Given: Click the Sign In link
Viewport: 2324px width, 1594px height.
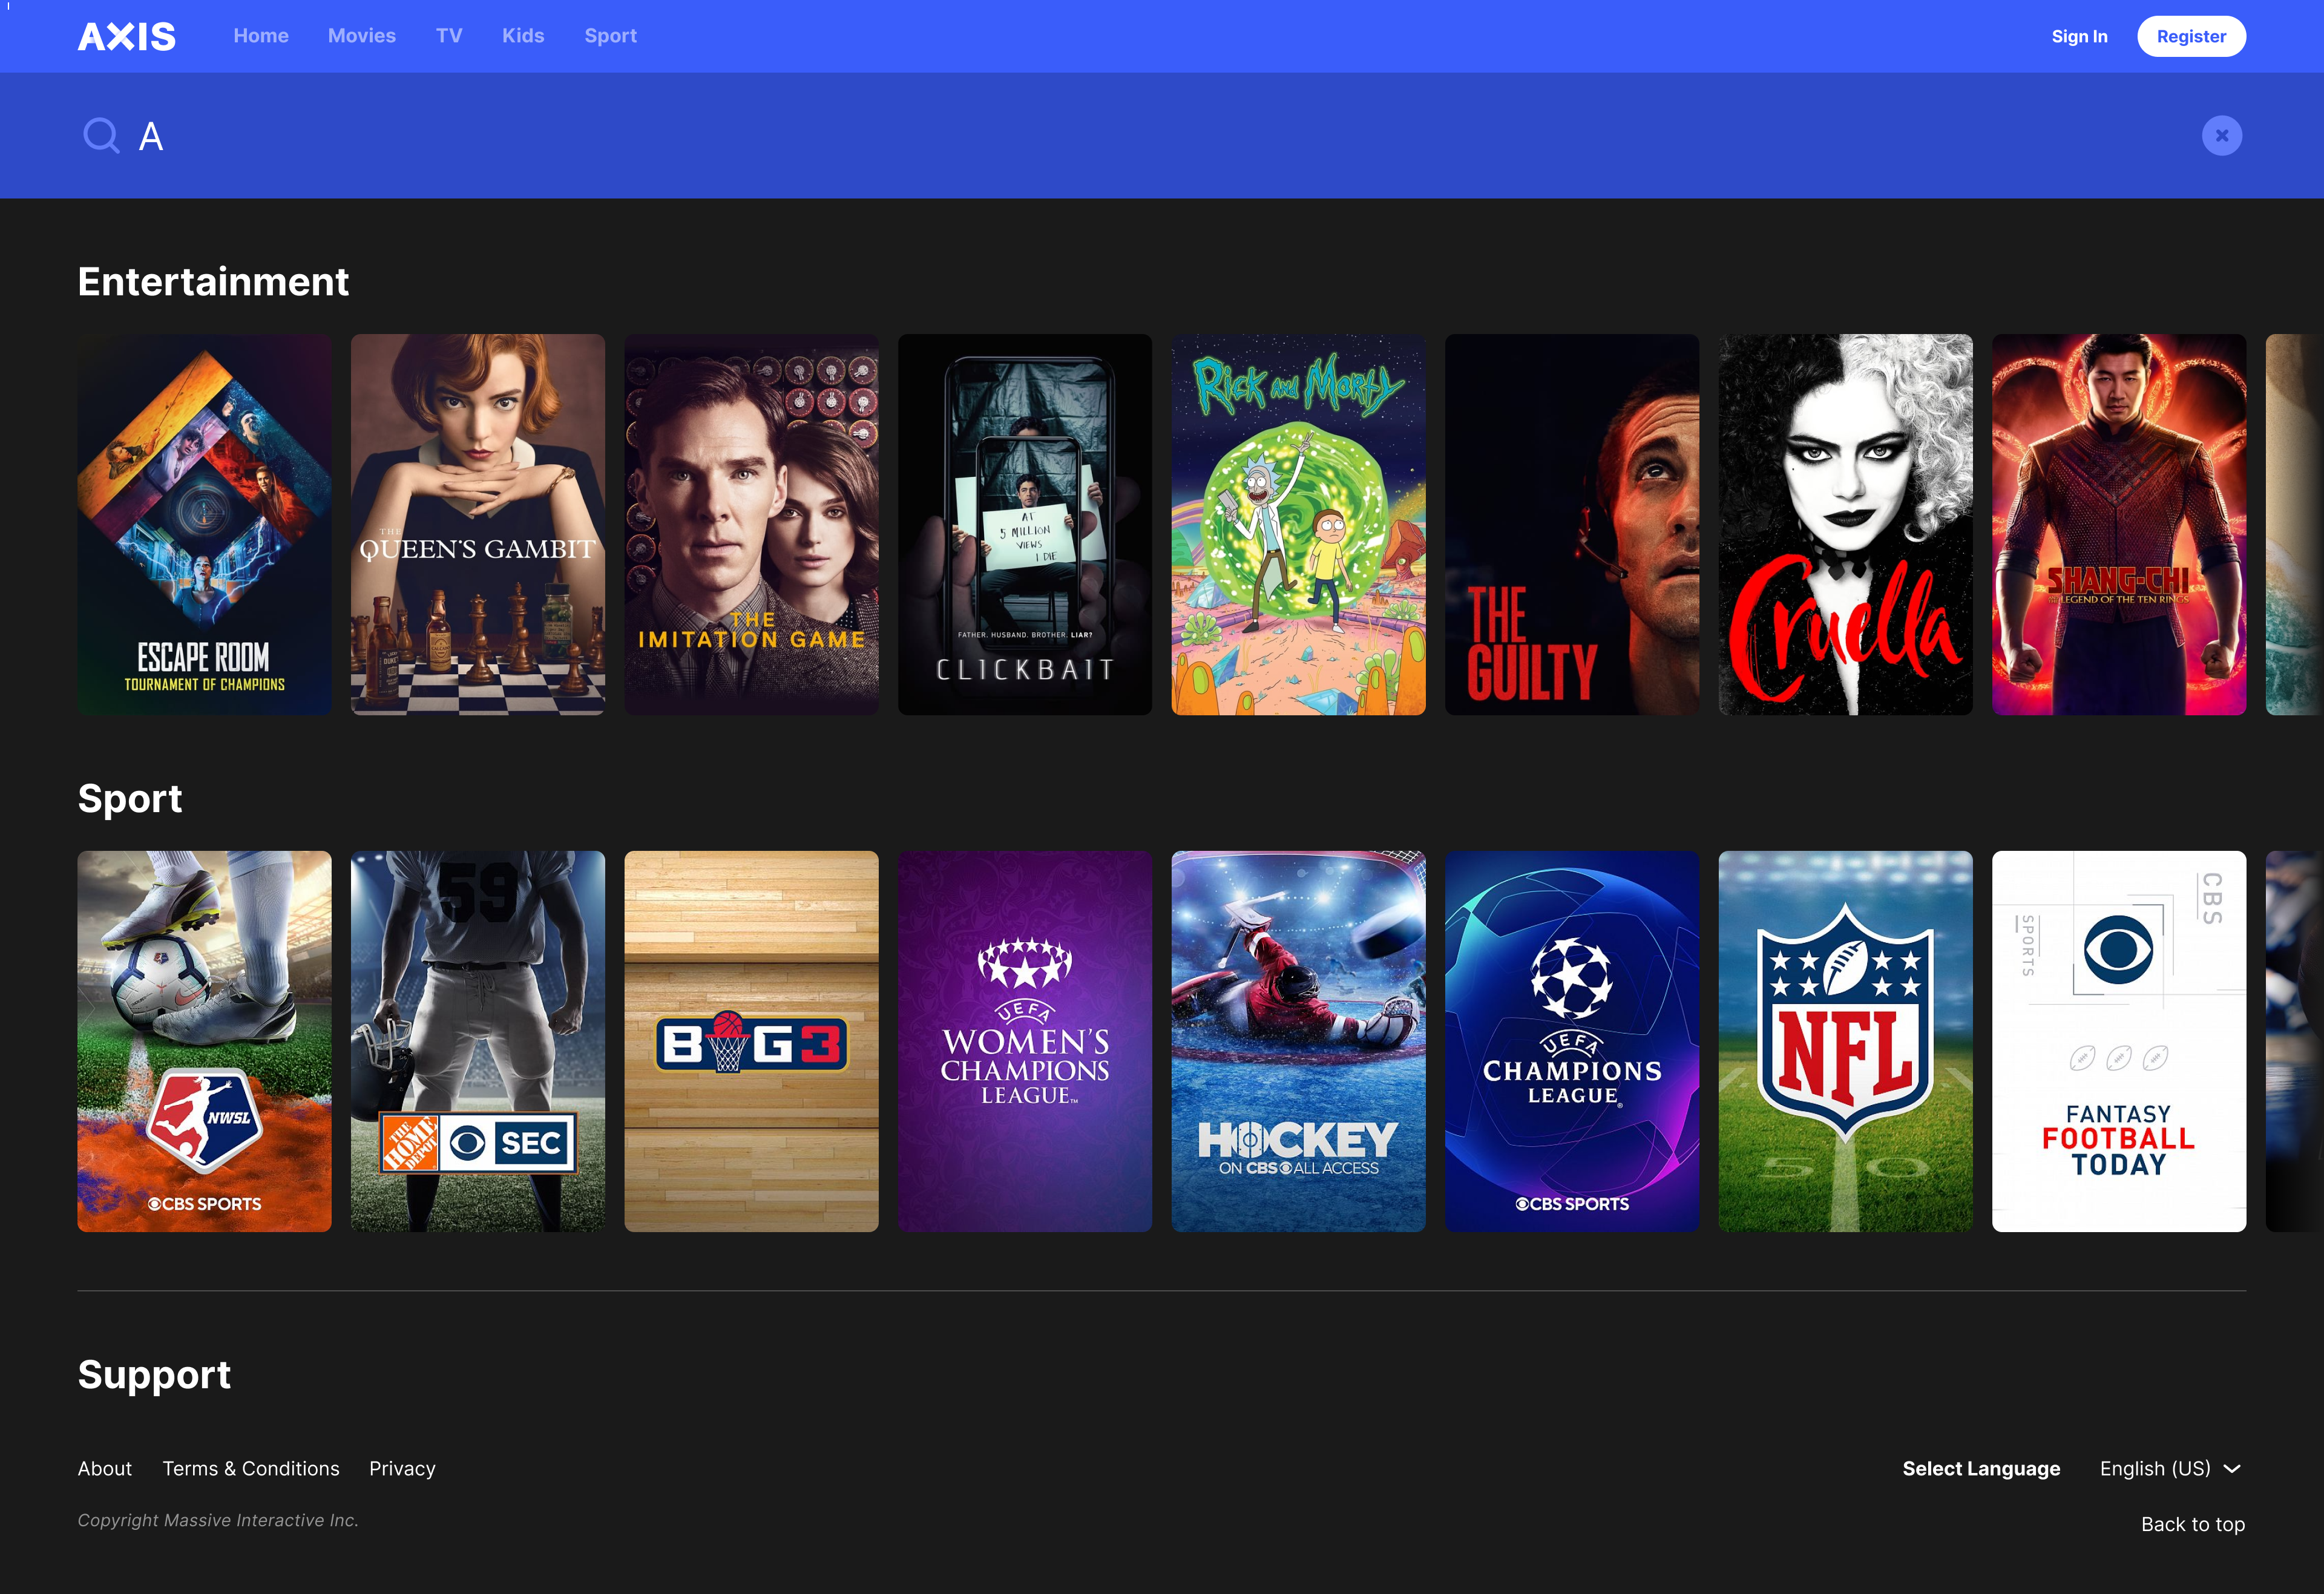Looking at the screenshot, I should (2079, 36).
